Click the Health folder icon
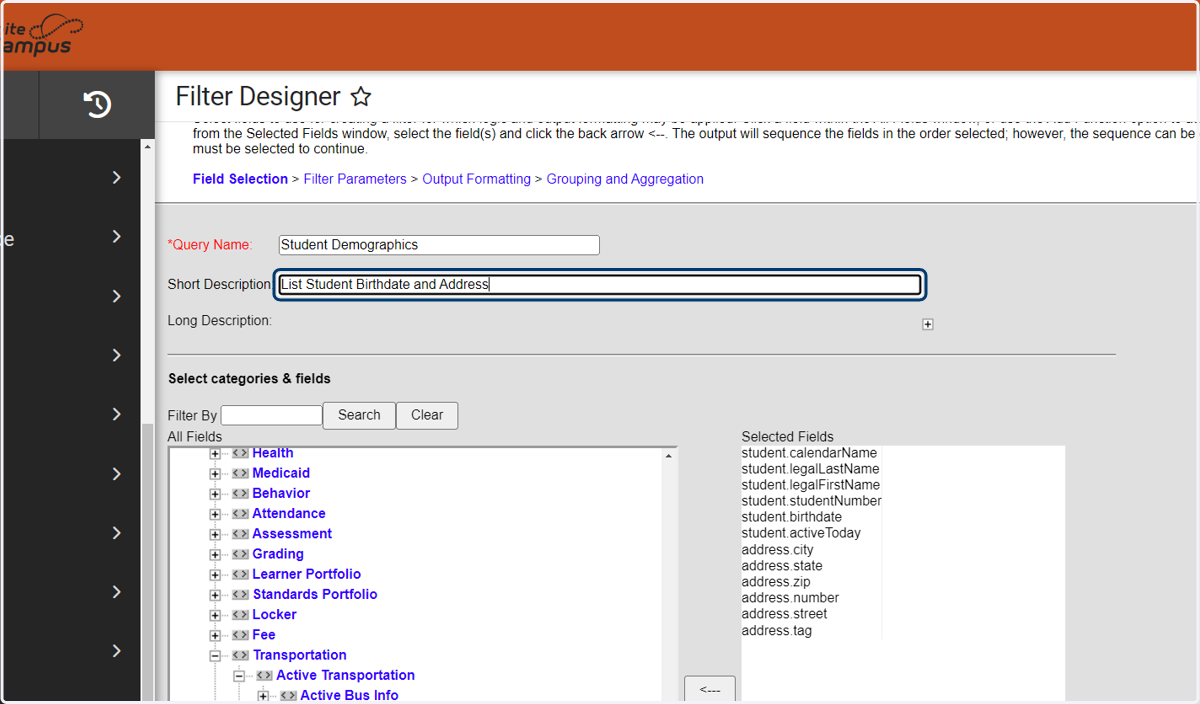The image size is (1200, 704). [240, 453]
